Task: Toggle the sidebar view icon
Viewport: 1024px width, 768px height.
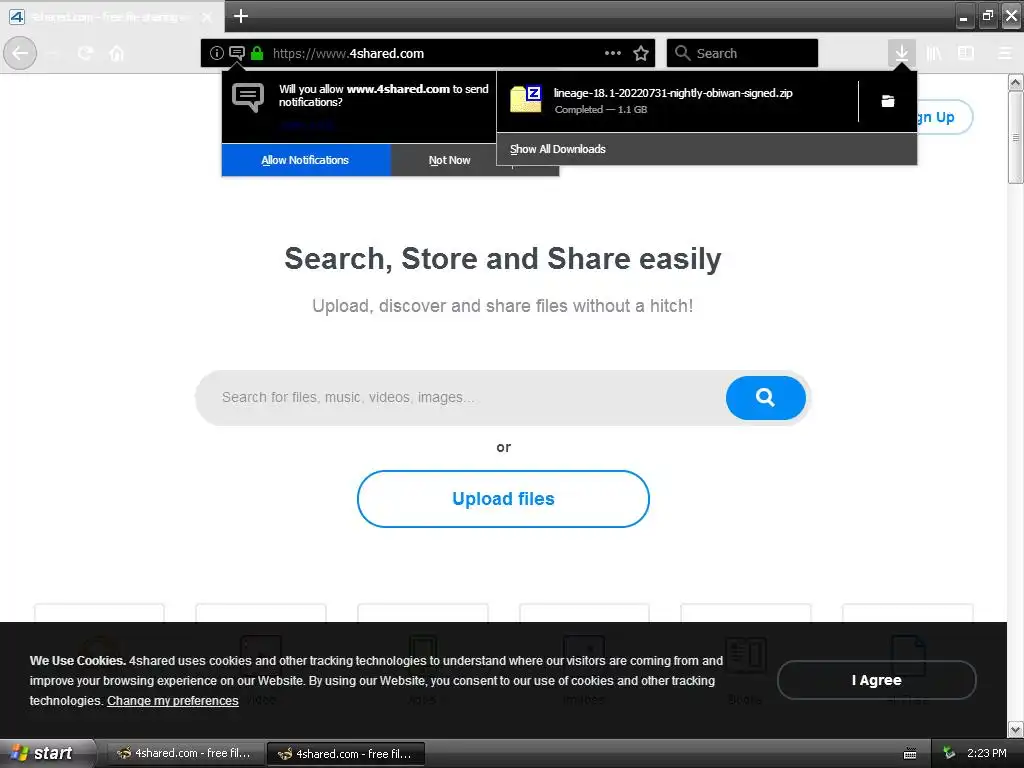Action: click(966, 53)
